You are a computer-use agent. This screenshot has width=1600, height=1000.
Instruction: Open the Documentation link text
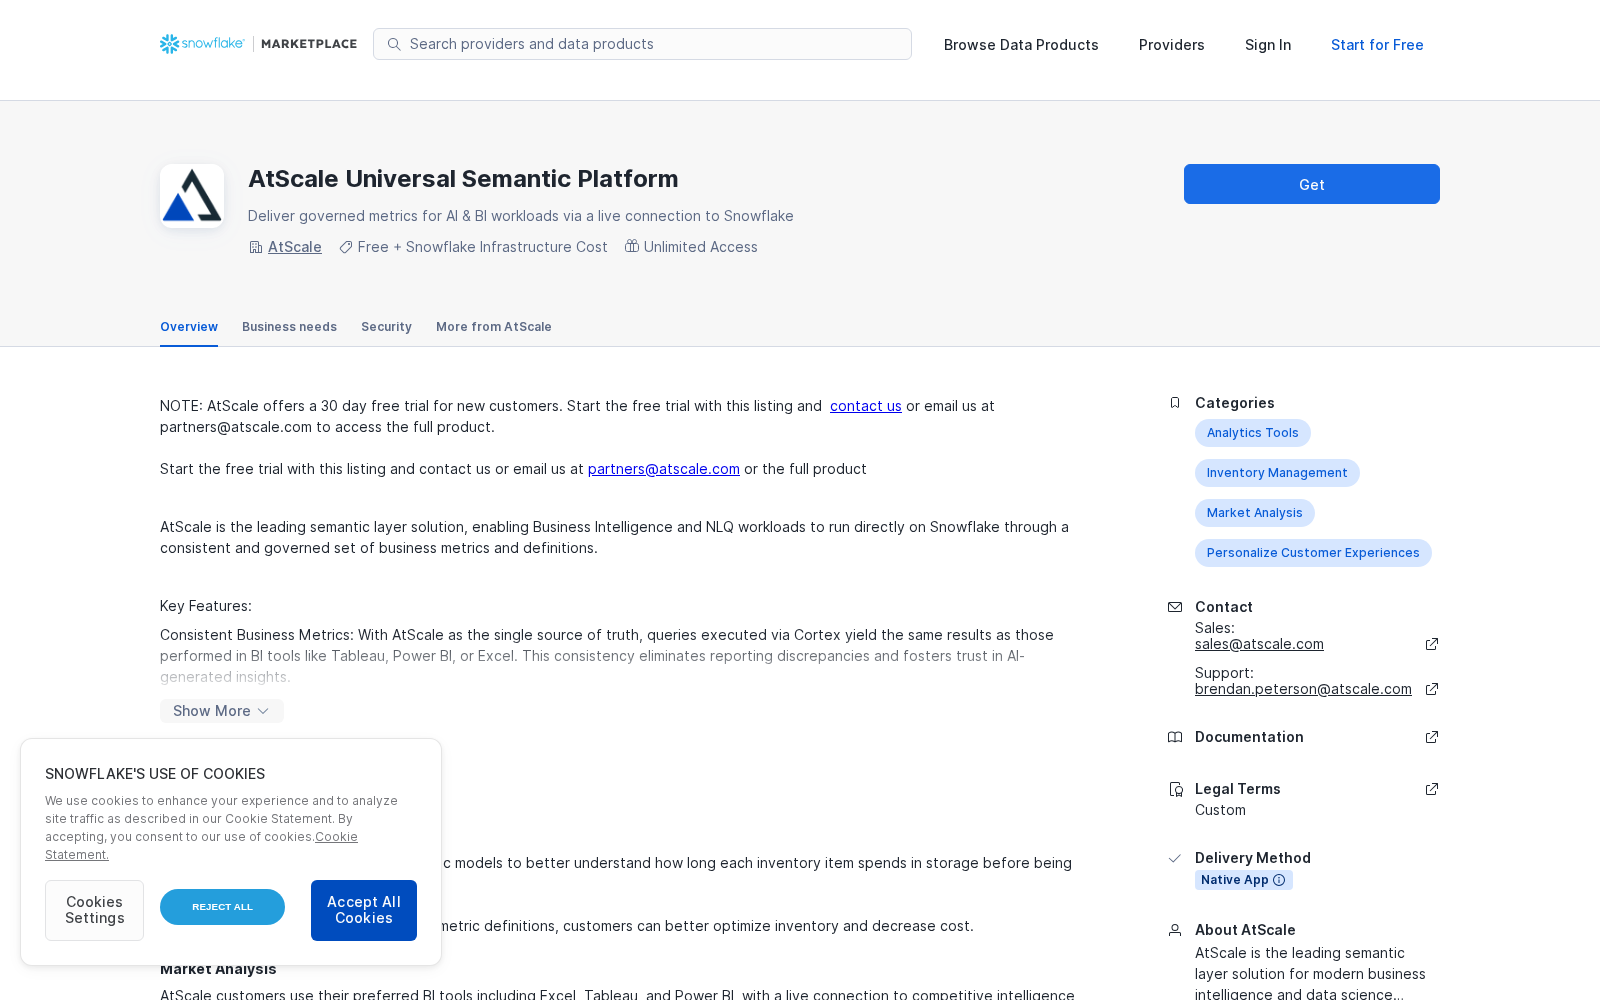1249,737
